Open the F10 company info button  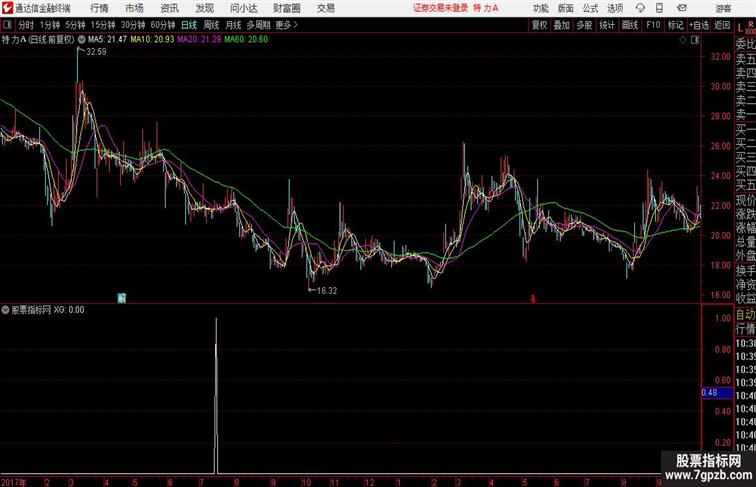[x=653, y=25]
